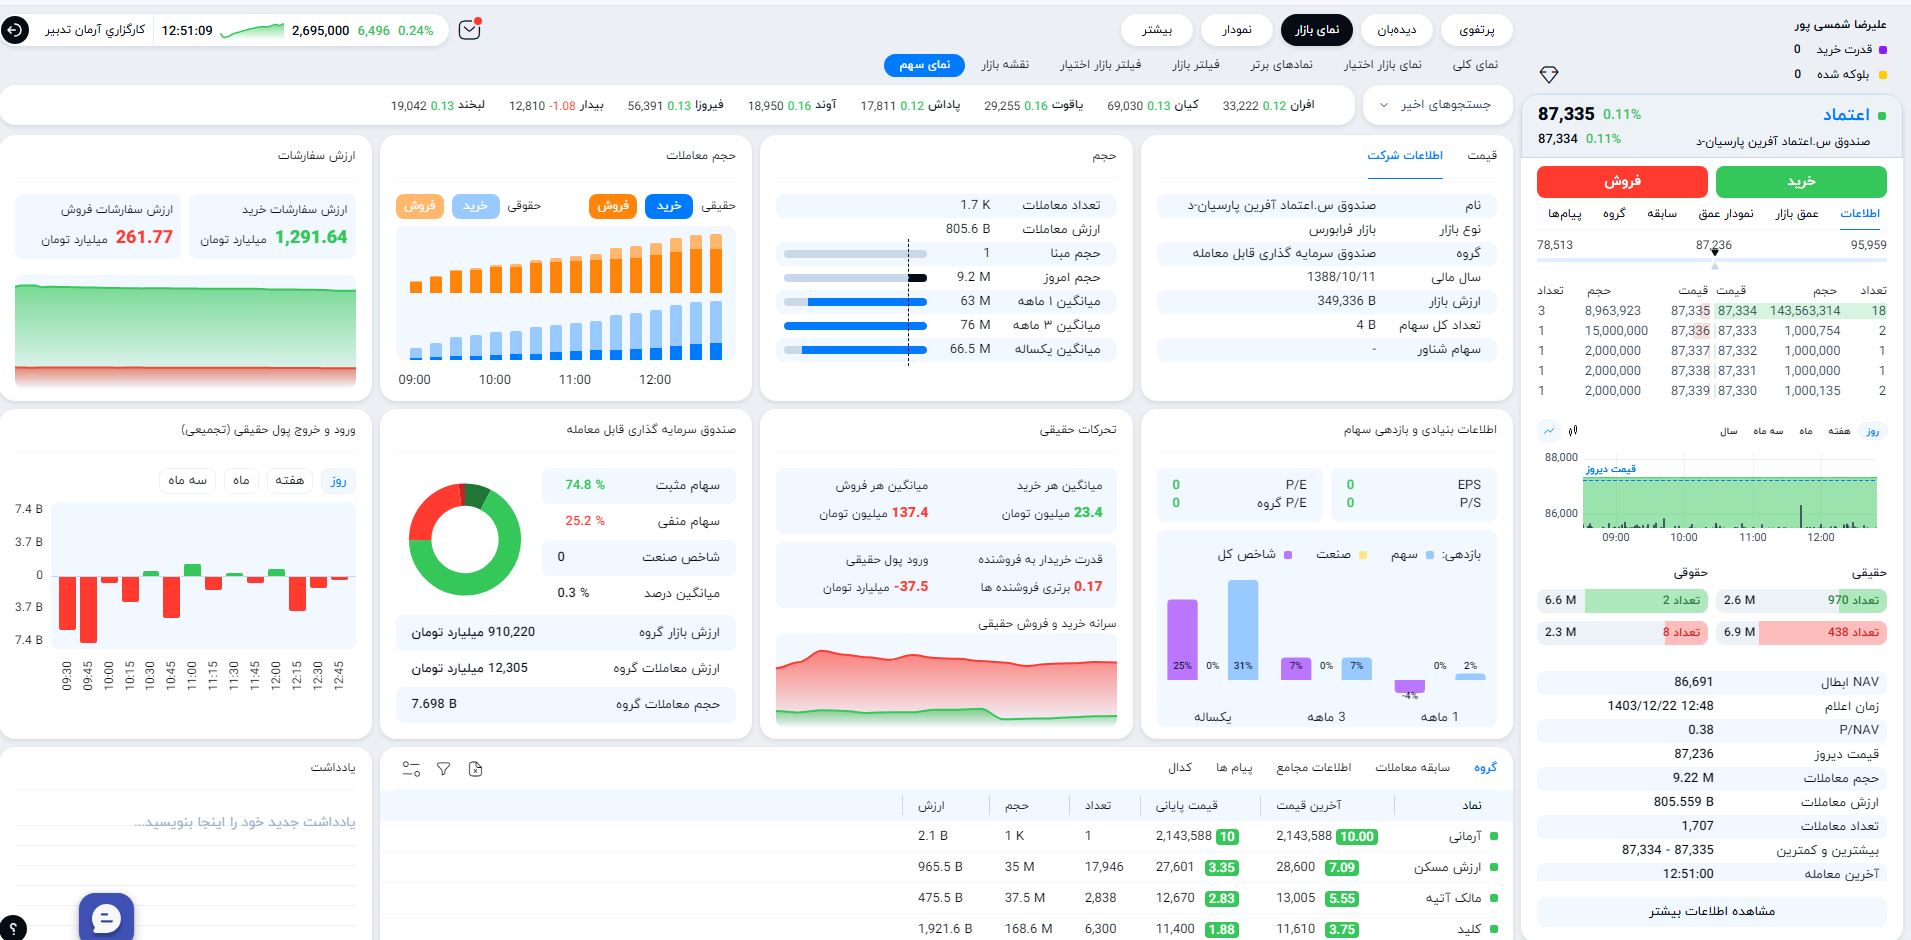Switch sidebar chart to candlestick icon
Screen dimensions: 1911x940
[x=1573, y=431]
